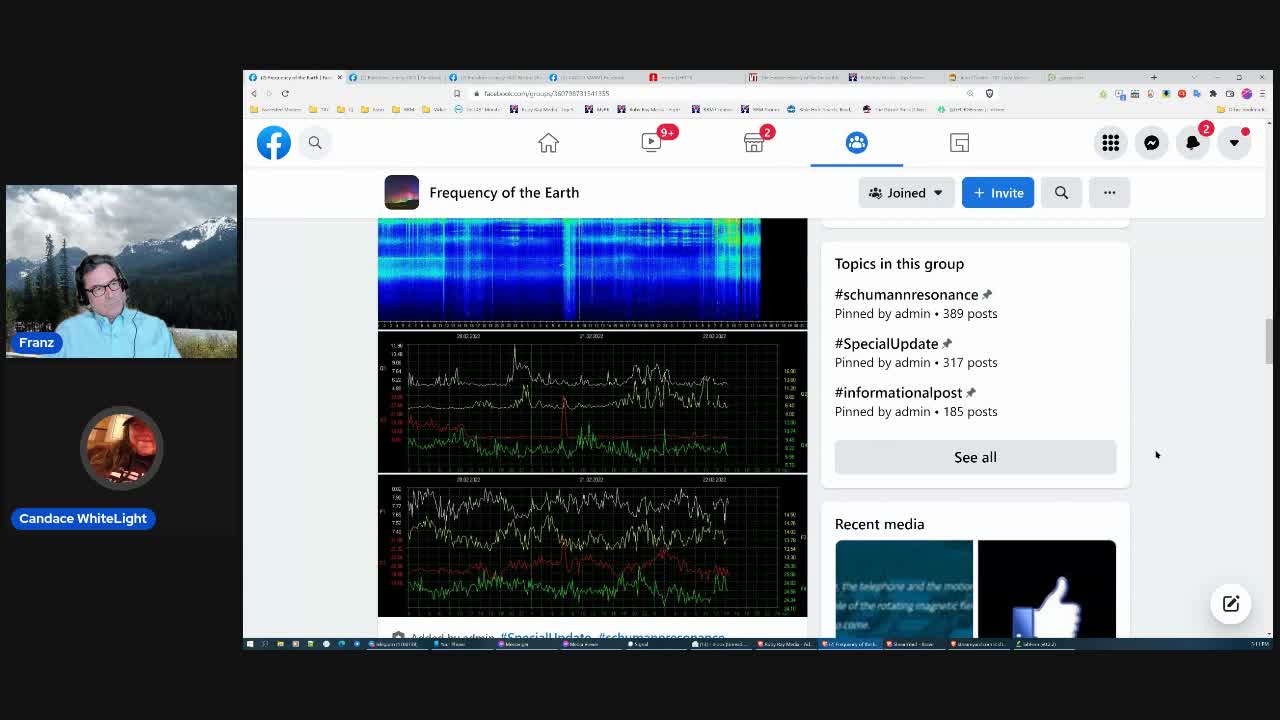This screenshot has height=720, width=1280.
Task: Open Facebook search magnifier icon
Action: pyautogui.click(x=315, y=143)
